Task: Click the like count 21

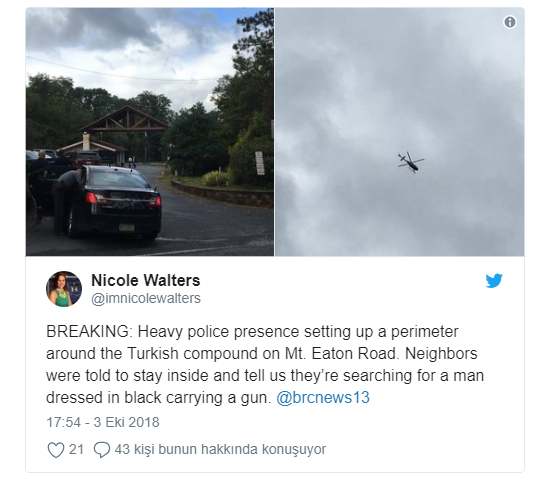Action: point(76,449)
